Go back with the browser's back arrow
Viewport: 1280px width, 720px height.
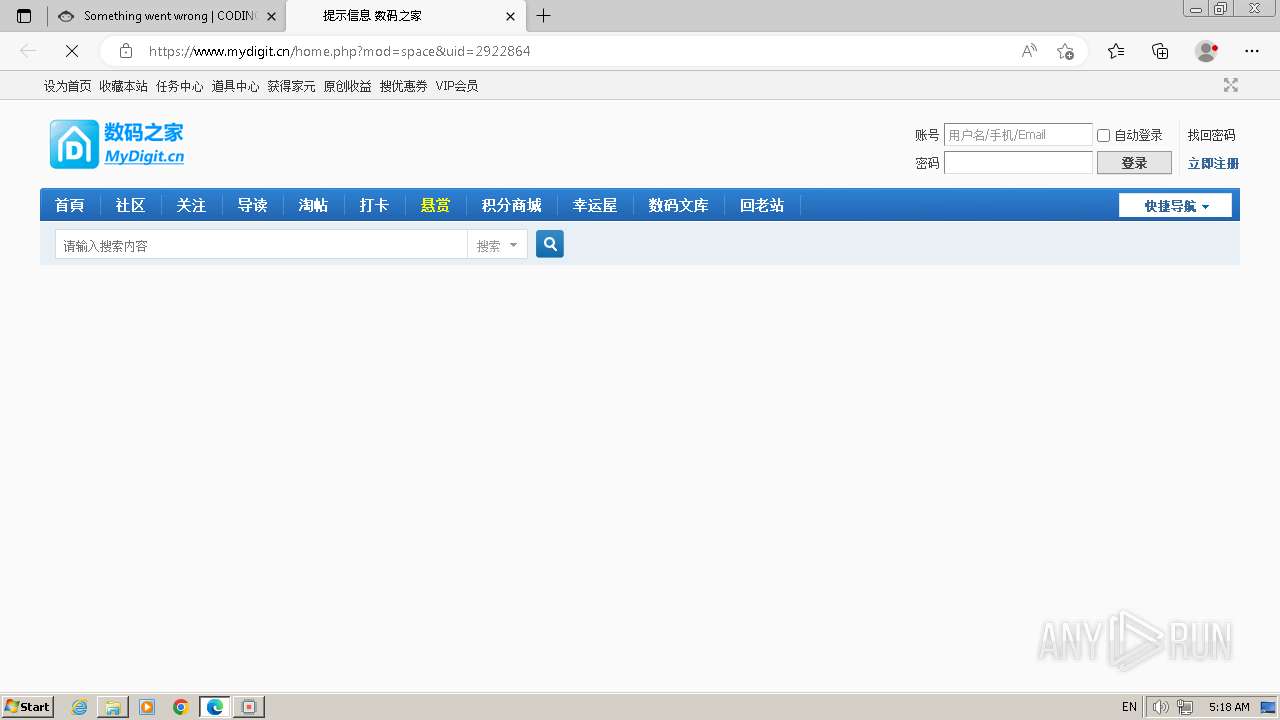click(x=28, y=51)
